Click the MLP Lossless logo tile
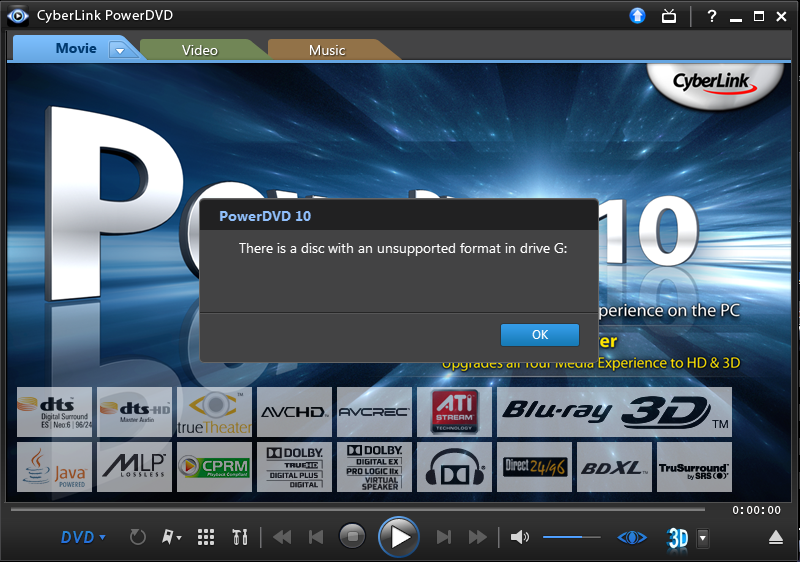Screen dimensions: 800x562 [134, 467]
